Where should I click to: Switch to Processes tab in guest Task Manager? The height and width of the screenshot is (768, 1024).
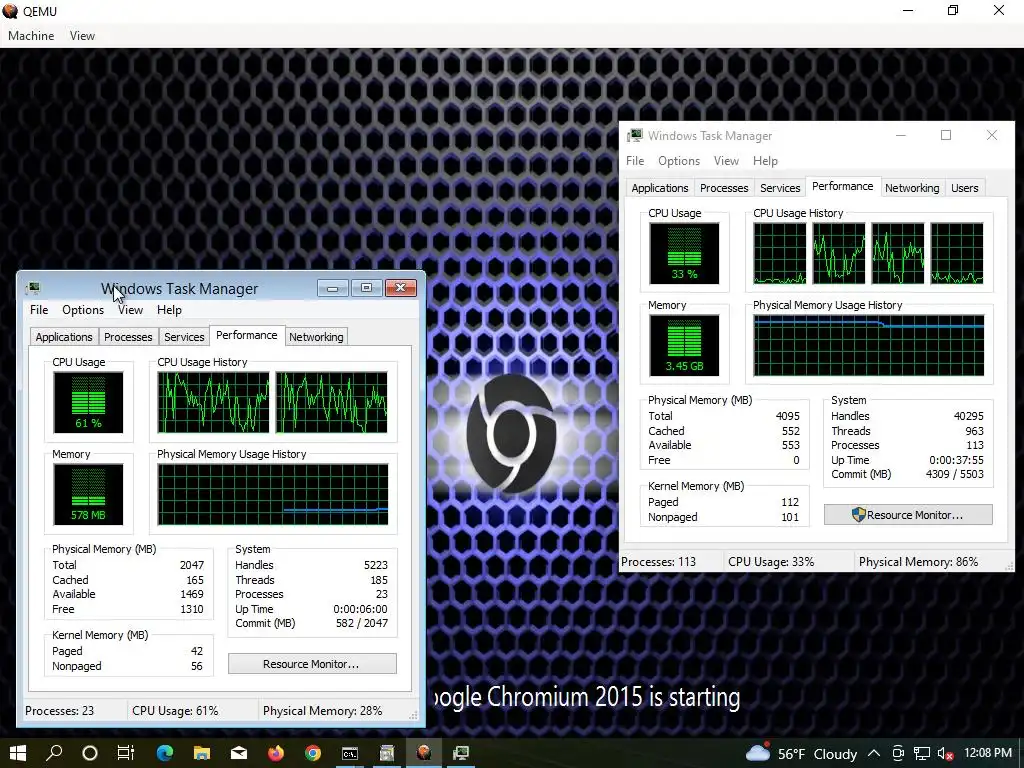(128, 337)
